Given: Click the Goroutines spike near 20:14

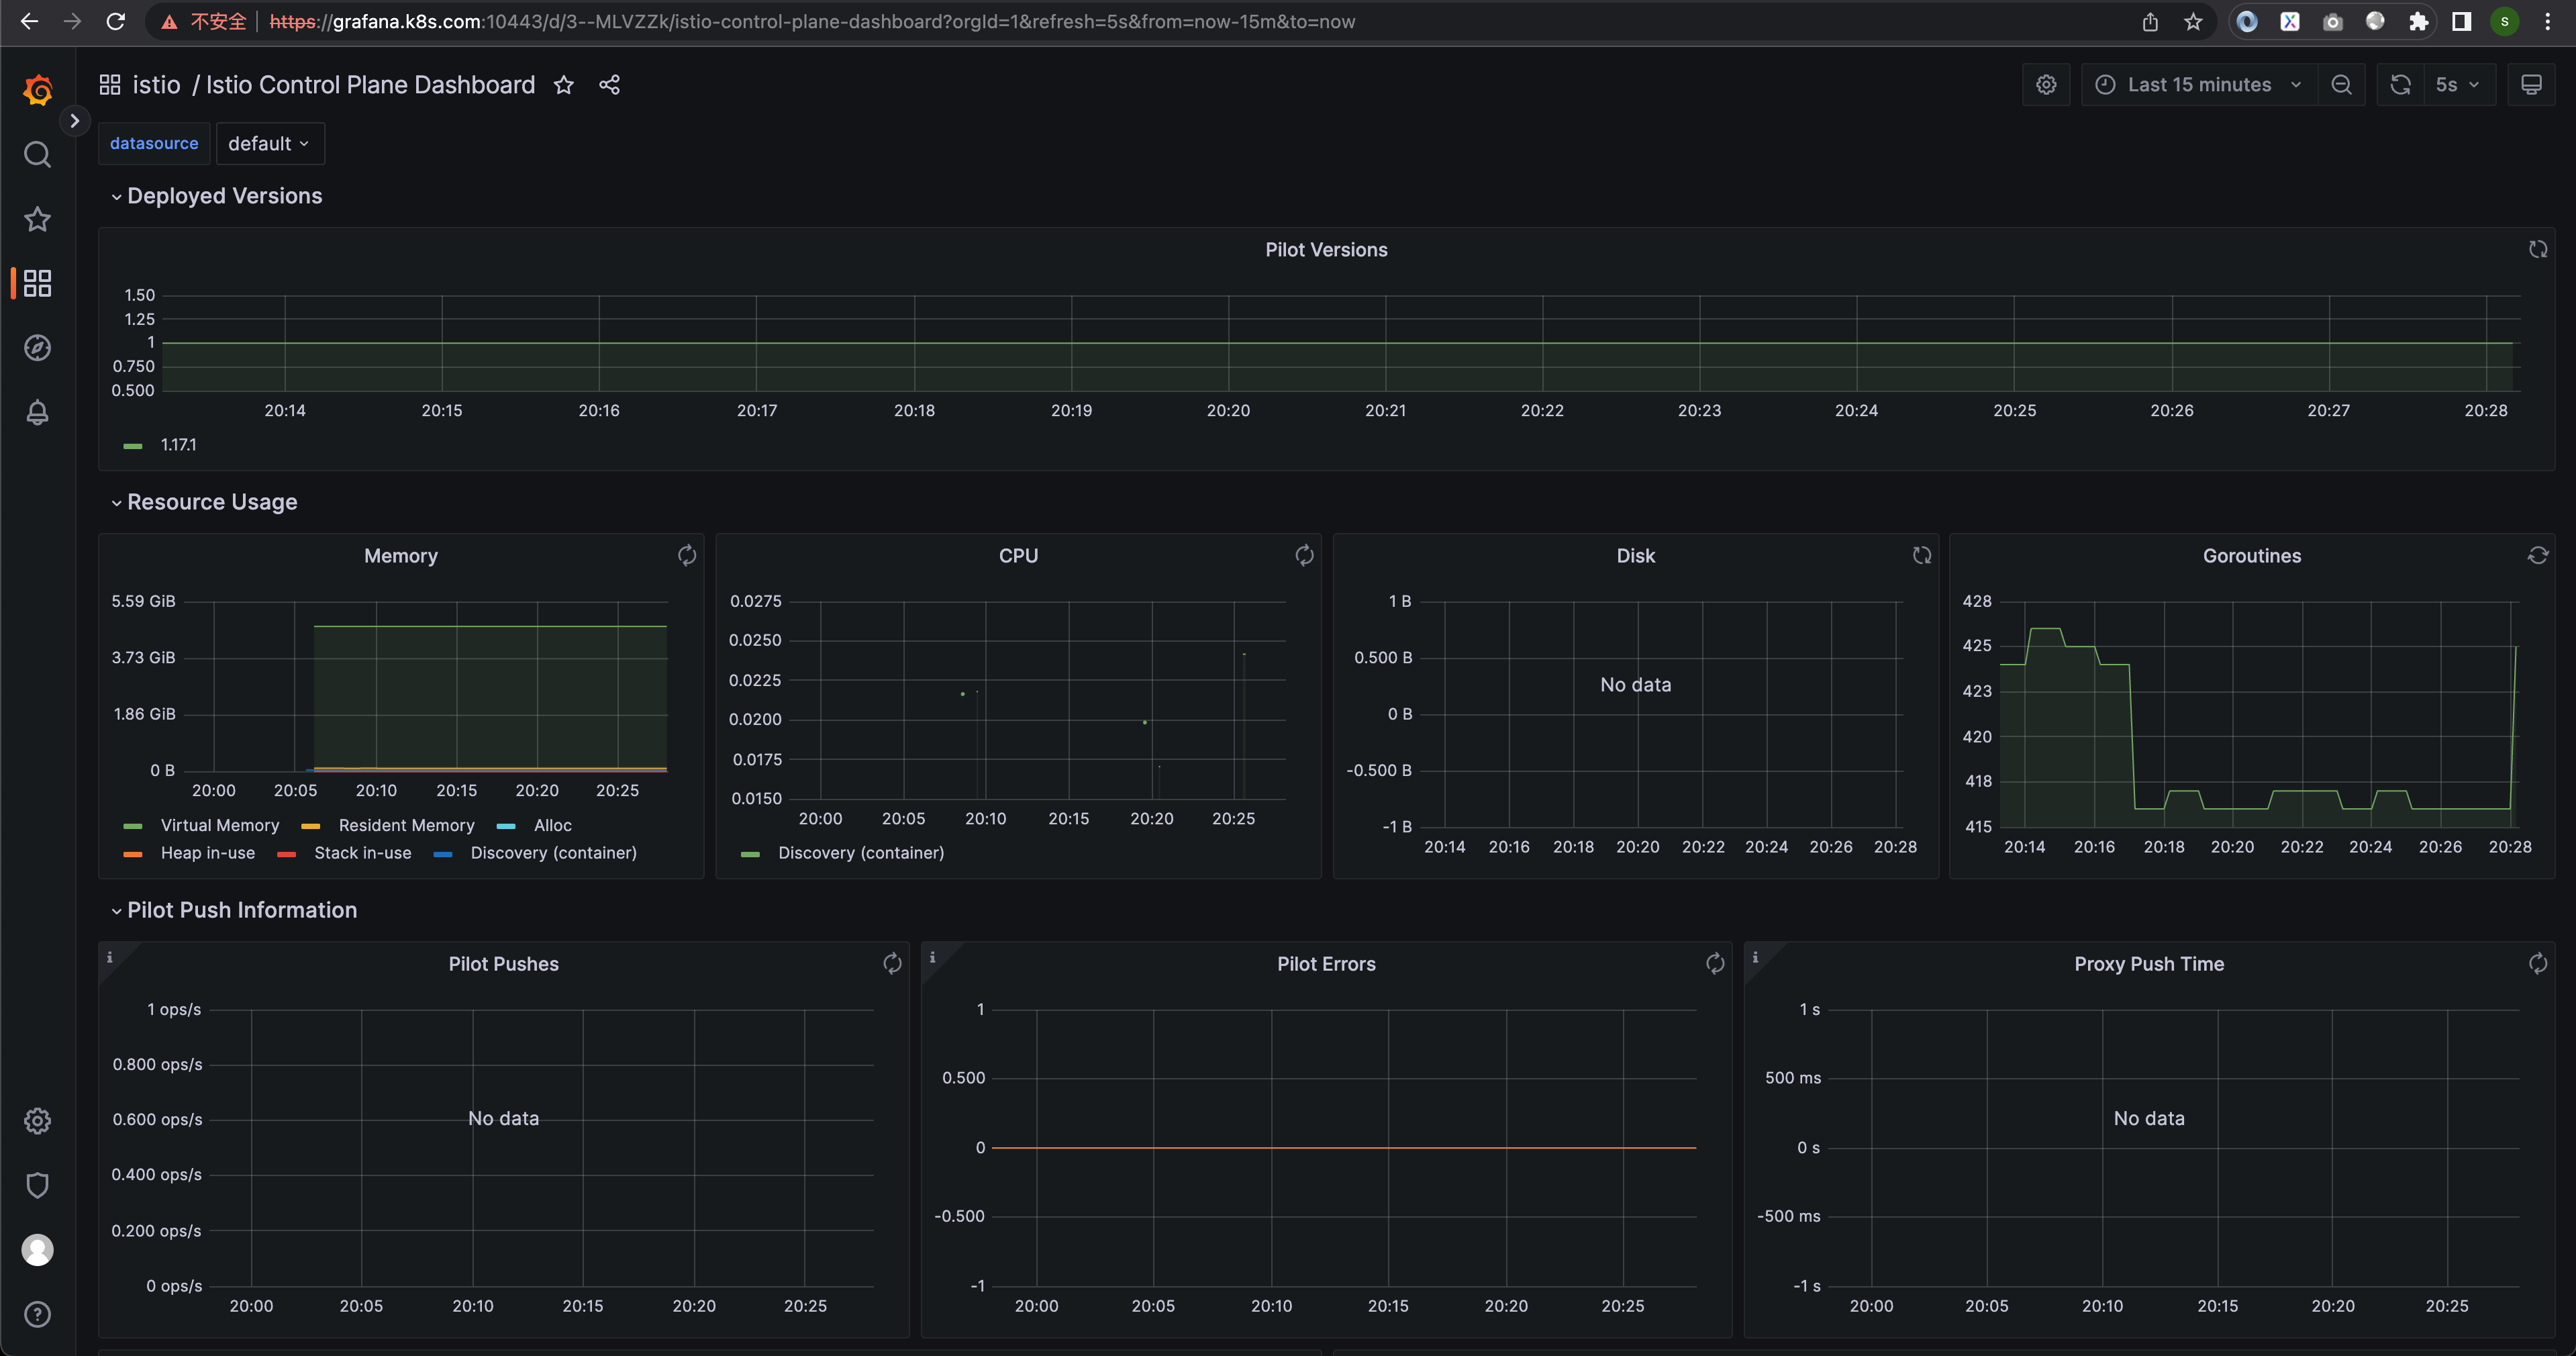Looking at the screenshot, I should (2045, 629).
